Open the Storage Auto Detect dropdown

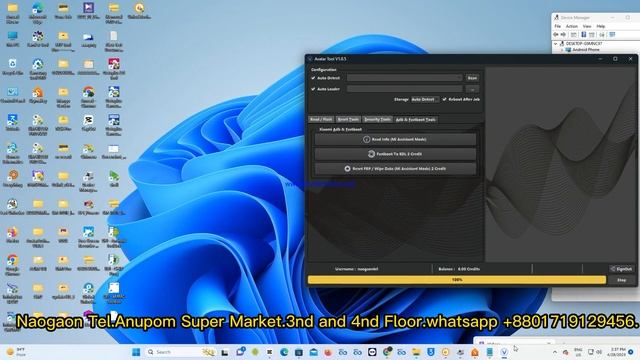pos(425,99)
